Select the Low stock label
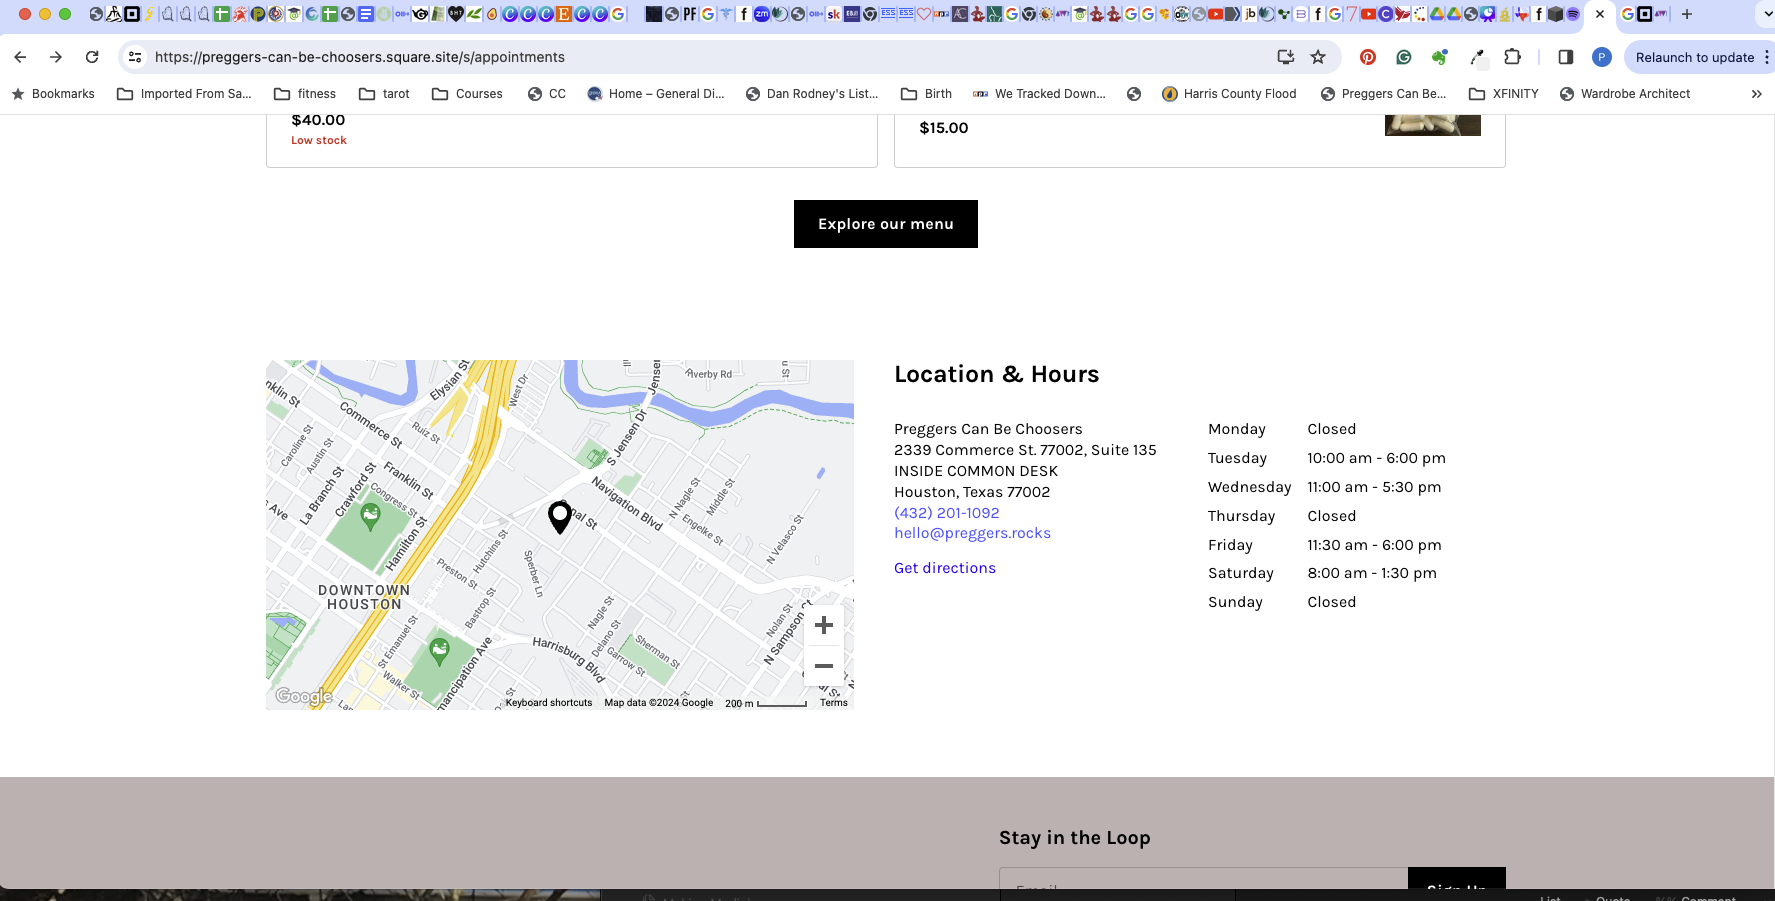 coord(319,140)
